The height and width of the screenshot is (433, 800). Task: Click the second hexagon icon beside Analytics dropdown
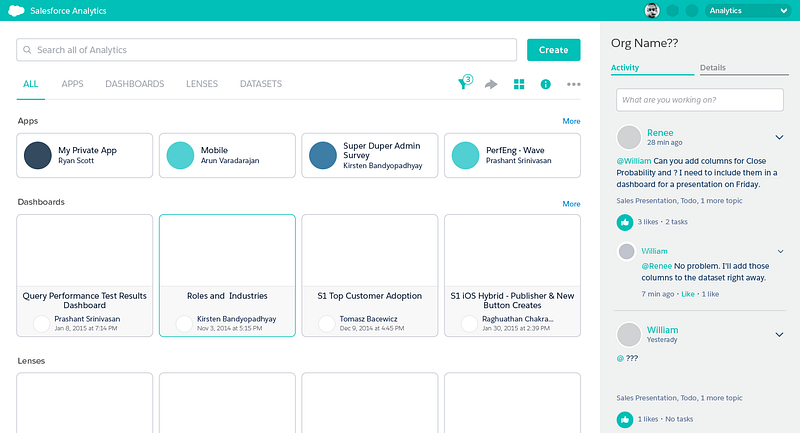[691, 11]
